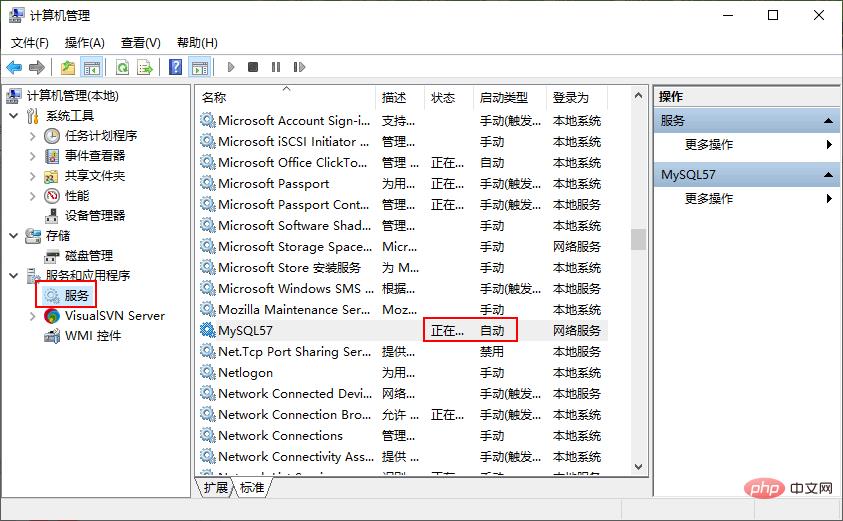Select the Mozilla Maintenance Ser... service
Viewport: 843px width, 521px height.
pos(403,310)
